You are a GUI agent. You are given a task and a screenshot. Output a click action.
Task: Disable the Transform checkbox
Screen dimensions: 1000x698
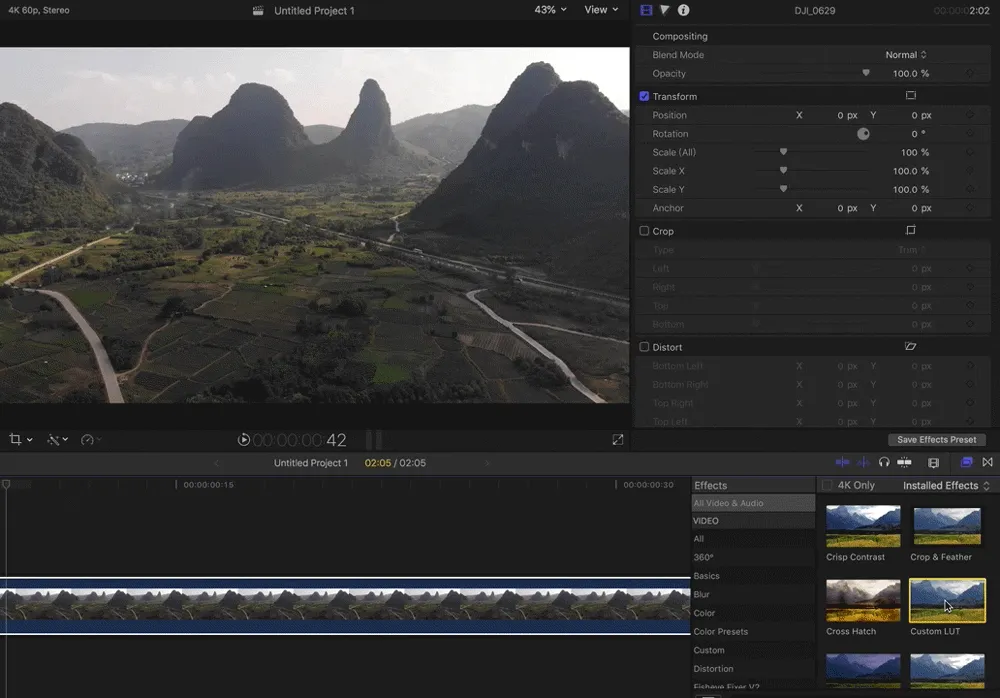644,96
